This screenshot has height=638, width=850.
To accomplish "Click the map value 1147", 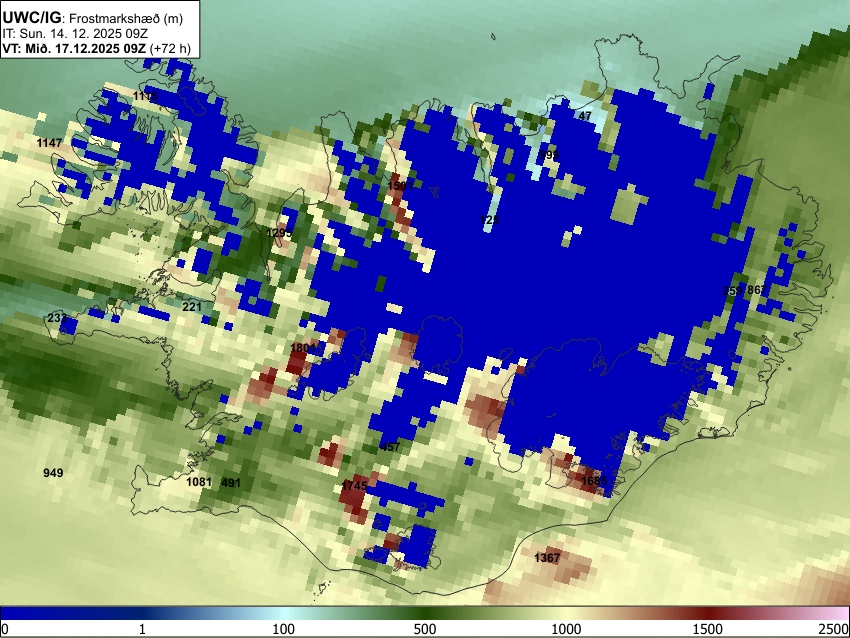I will [49, 143].
